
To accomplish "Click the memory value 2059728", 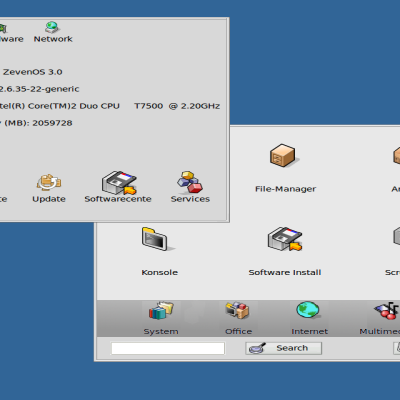I will [x=52, y=123].
